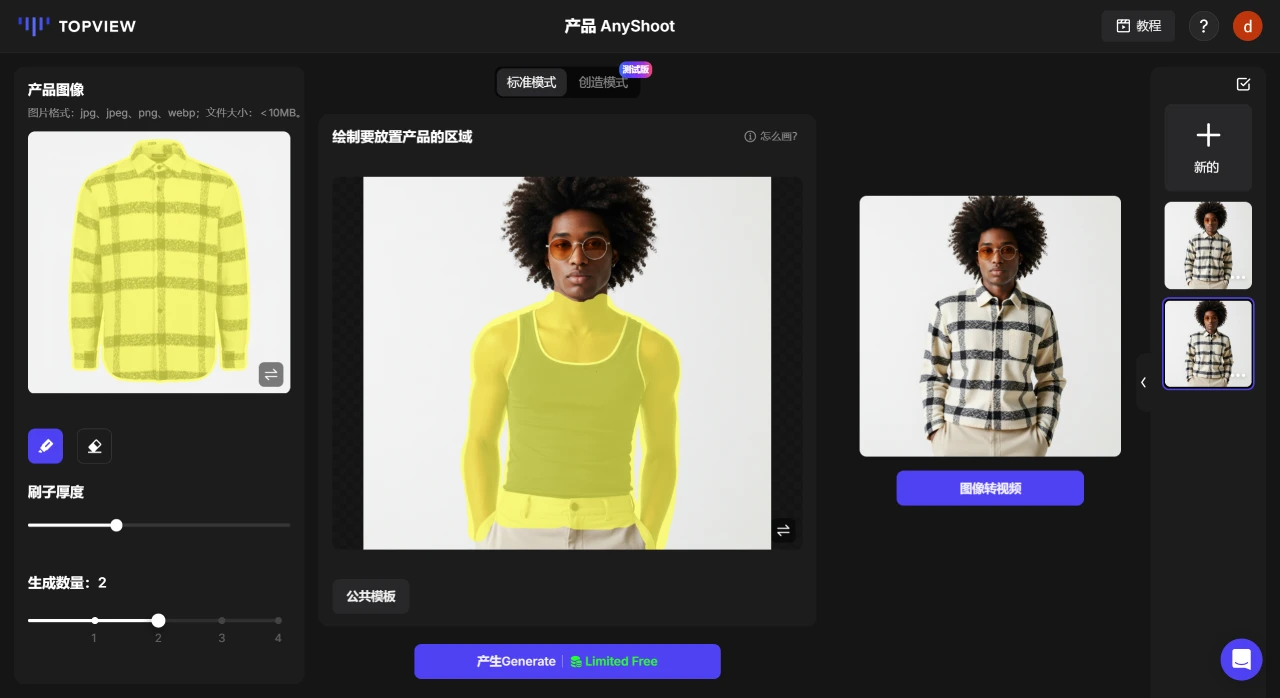Collapse the right panel via the chevron arrow

pyautogui.click(x=1144, y=382)
